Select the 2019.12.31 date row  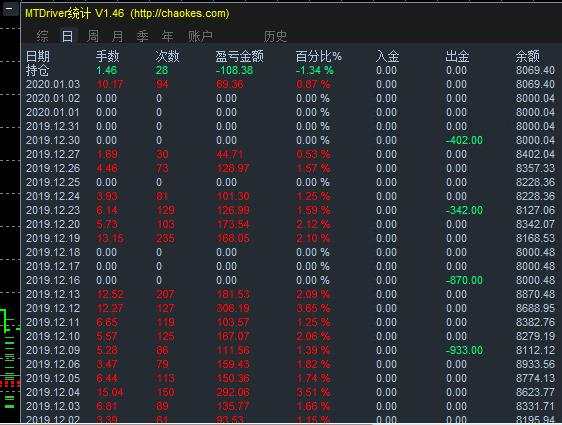click(53, 126)
